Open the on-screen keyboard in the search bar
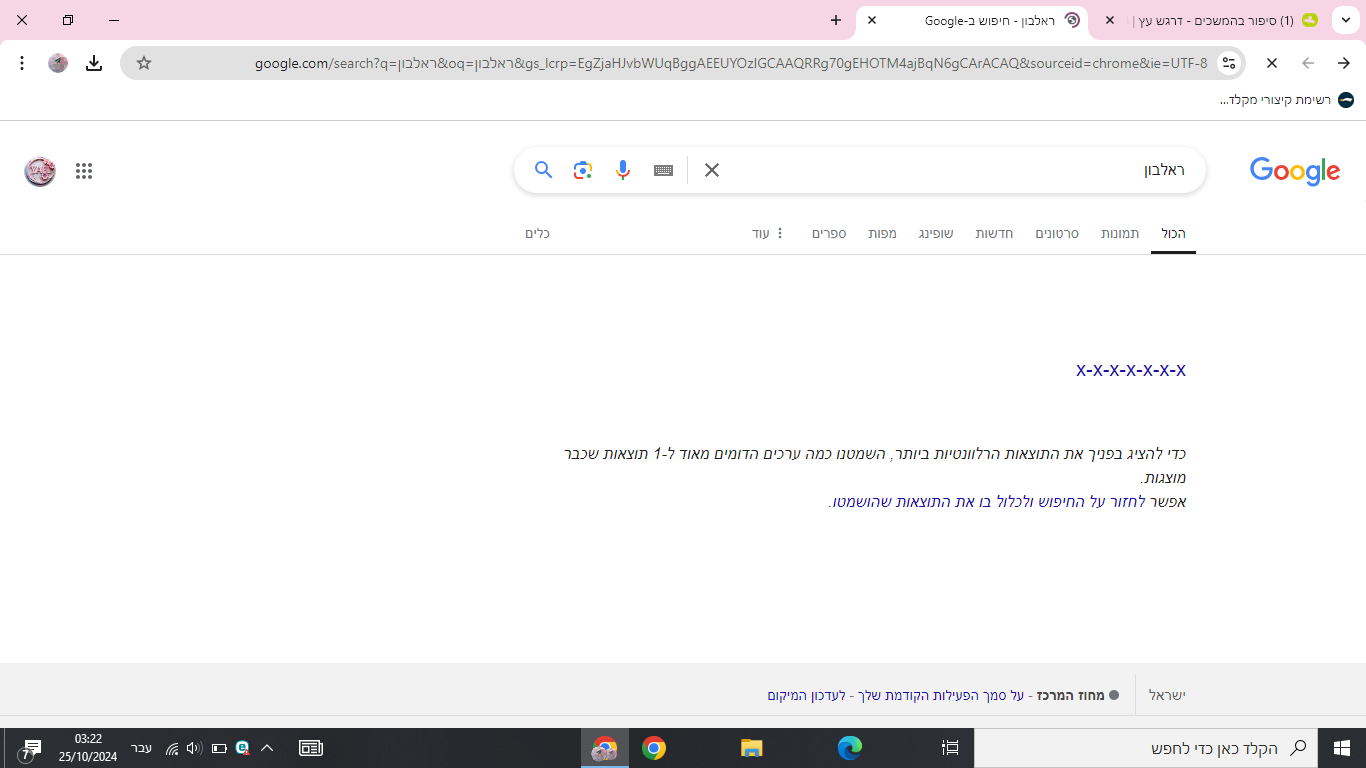The height and width of the screenshot is (768, 1366). coord(663,170)
